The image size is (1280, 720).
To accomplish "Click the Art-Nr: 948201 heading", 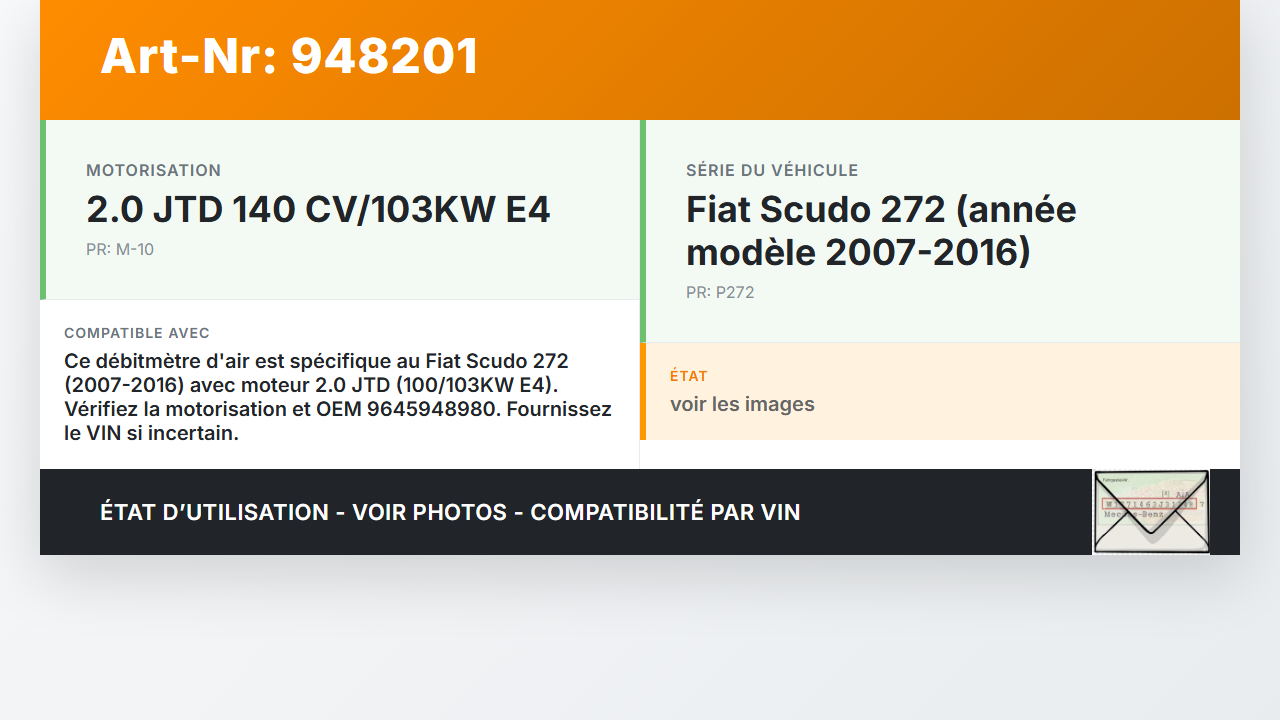I will click(289, 56).
